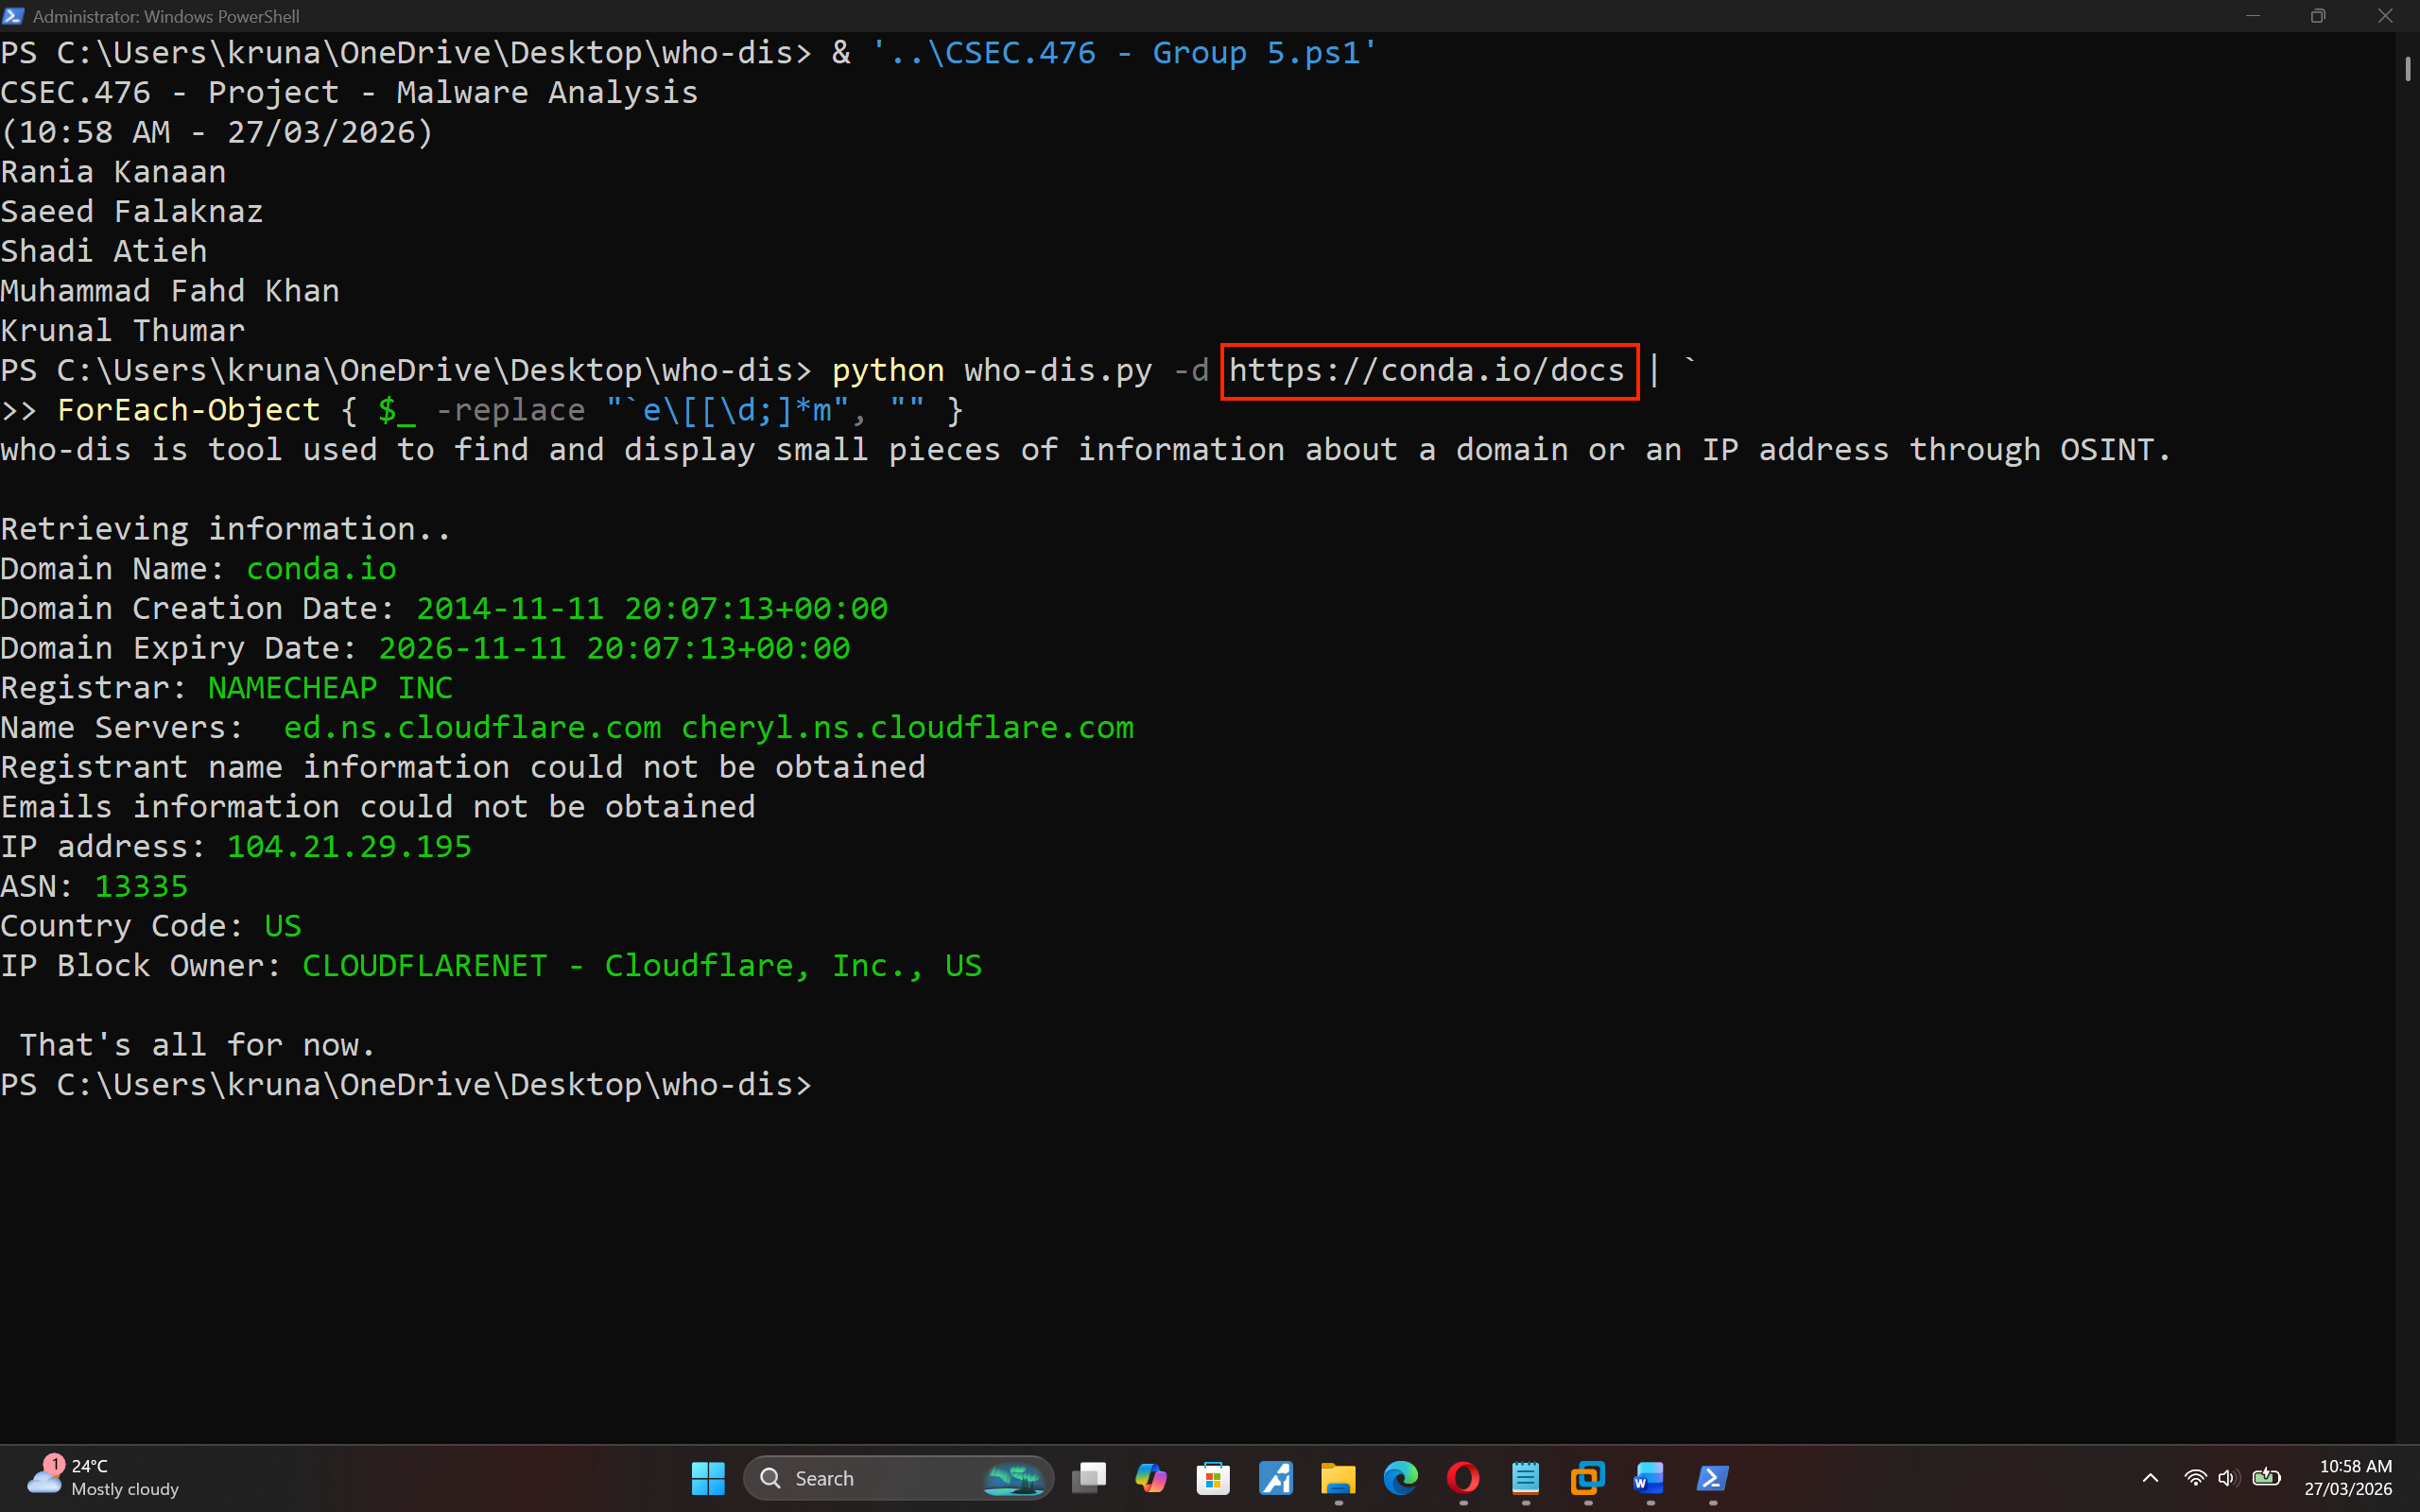Open Microsoft Store taskbar icon
This screenshot has height=1512, width=2420.
point(1213,1477)
